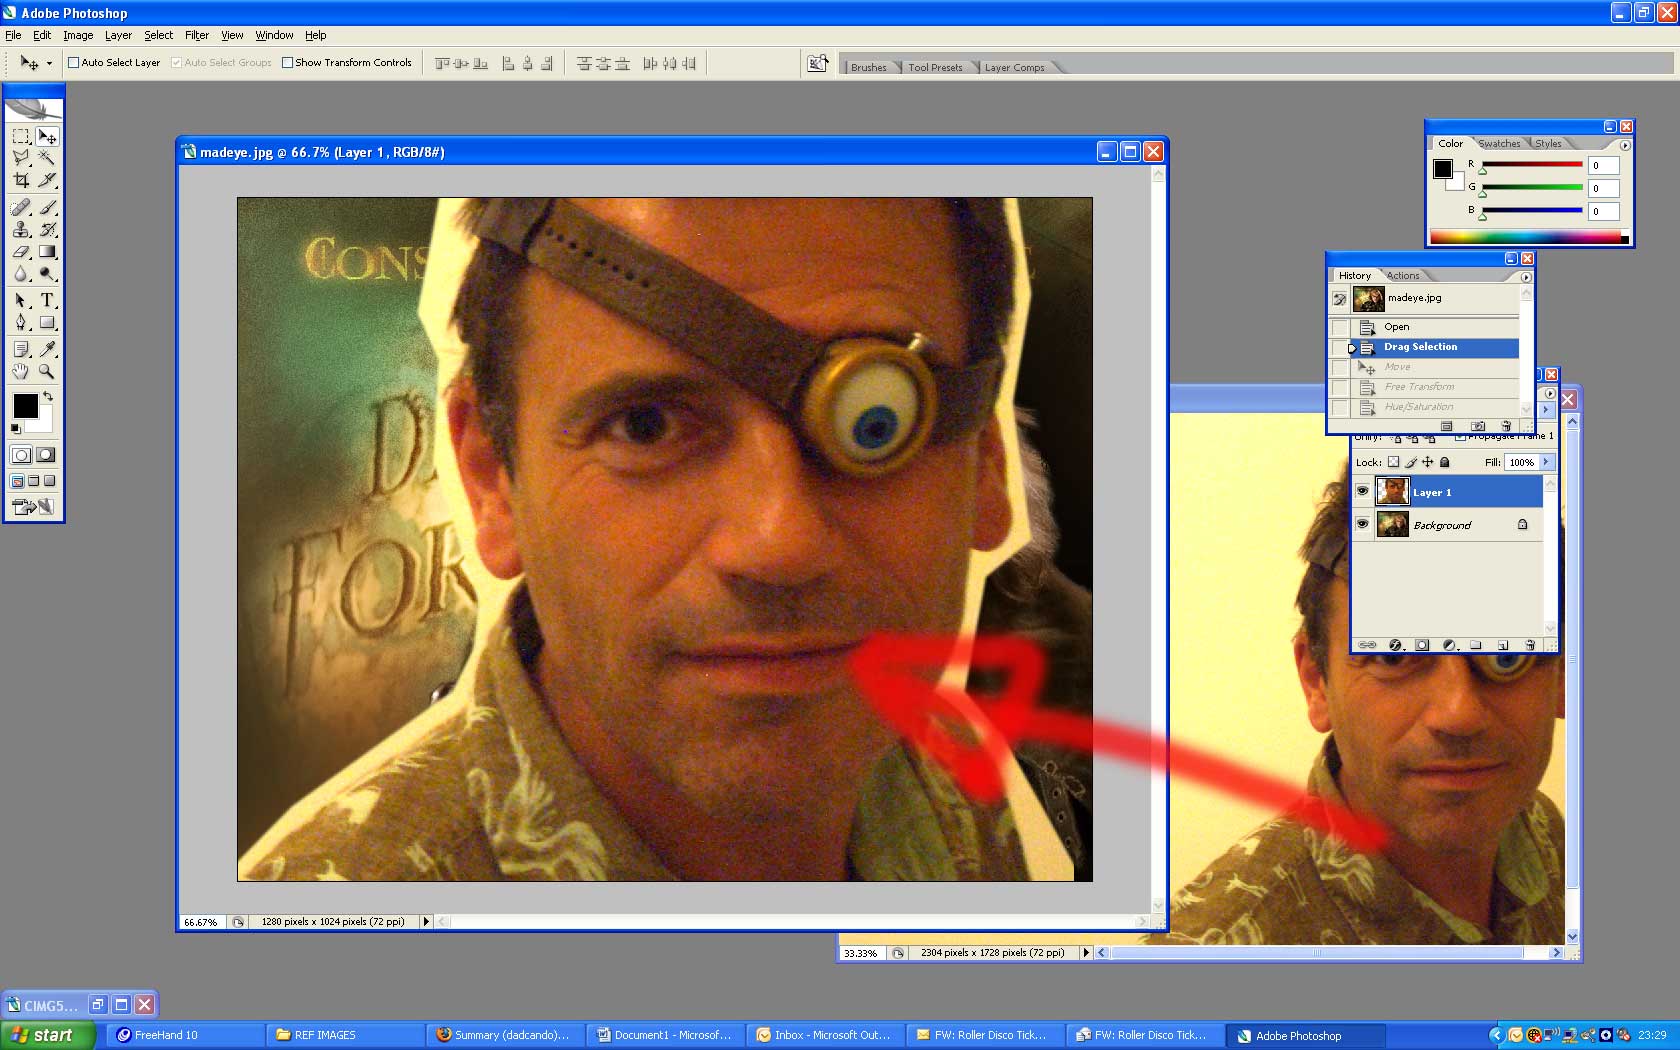1680x1050 pixels.
Task: Select the History Brush tool
Action: pos(47,230)
